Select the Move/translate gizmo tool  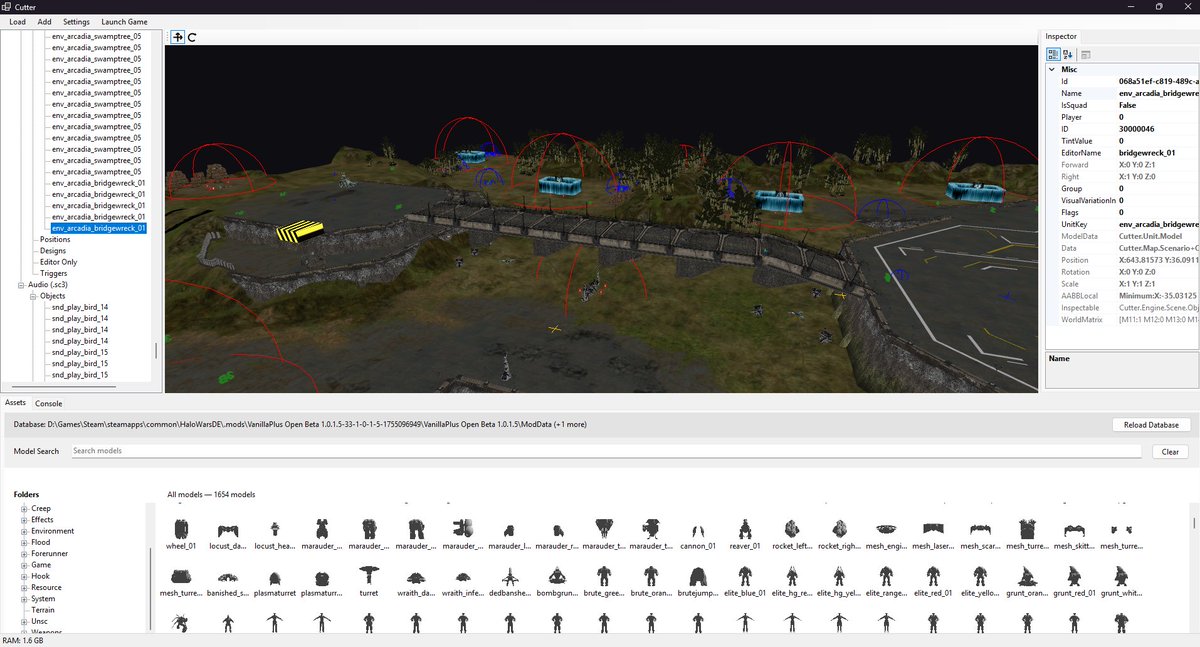pyautogui.click(x=178, y=37)
